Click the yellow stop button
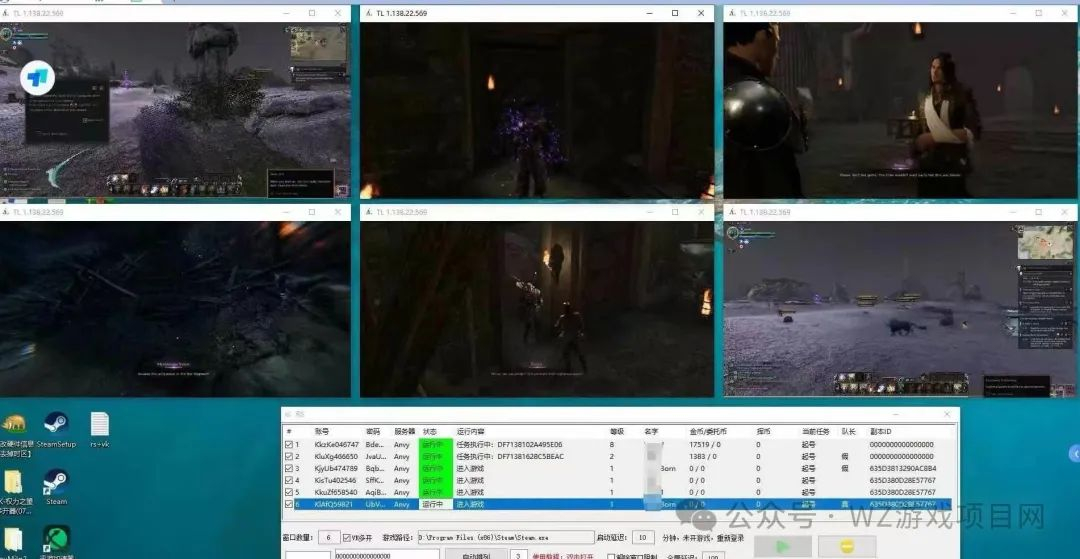The width and height of the screenshot is (1080, 559). [x=846, y=547]
